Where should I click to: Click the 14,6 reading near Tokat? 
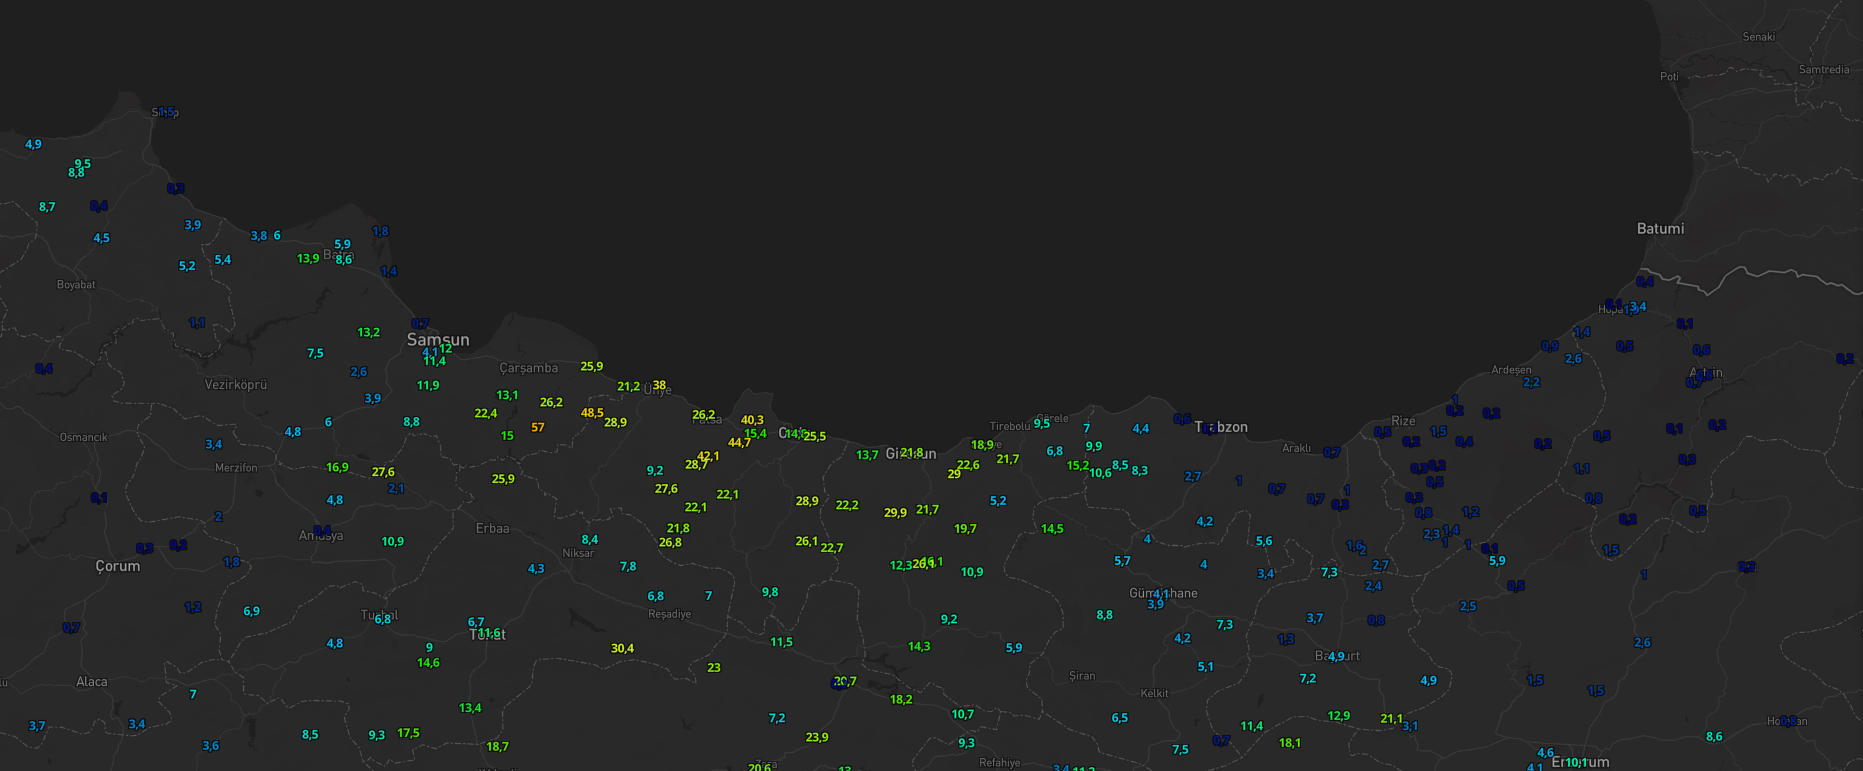click(428, 662)
